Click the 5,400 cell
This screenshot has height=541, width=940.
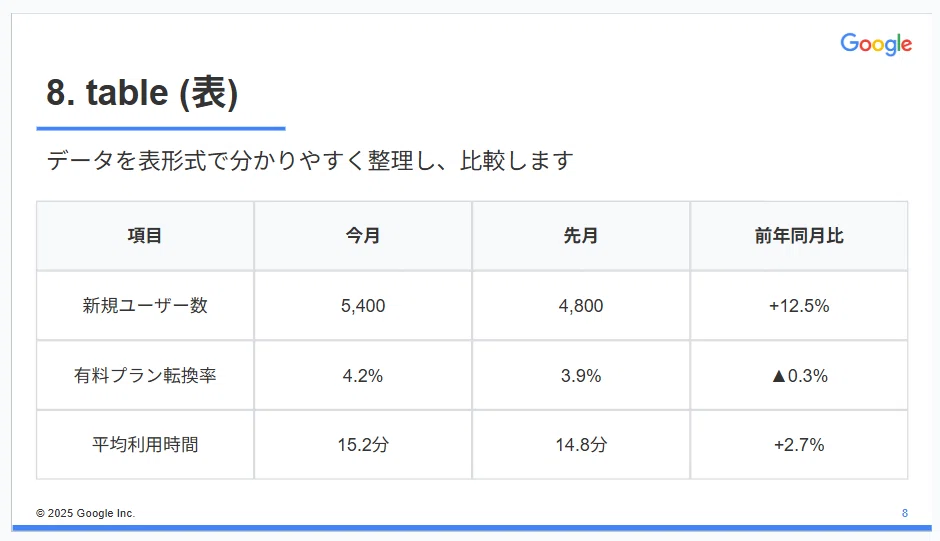tap(363, 306)
